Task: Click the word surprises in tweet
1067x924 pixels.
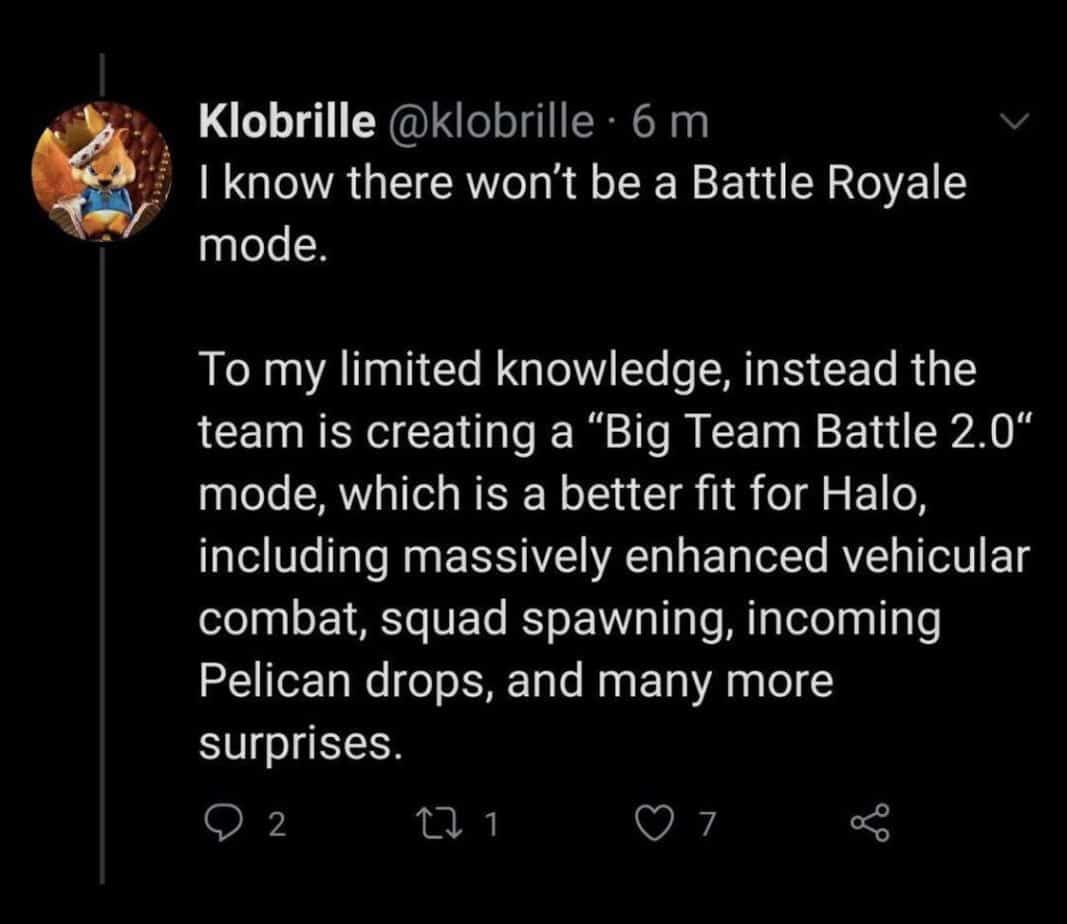Action: point(299,744)
